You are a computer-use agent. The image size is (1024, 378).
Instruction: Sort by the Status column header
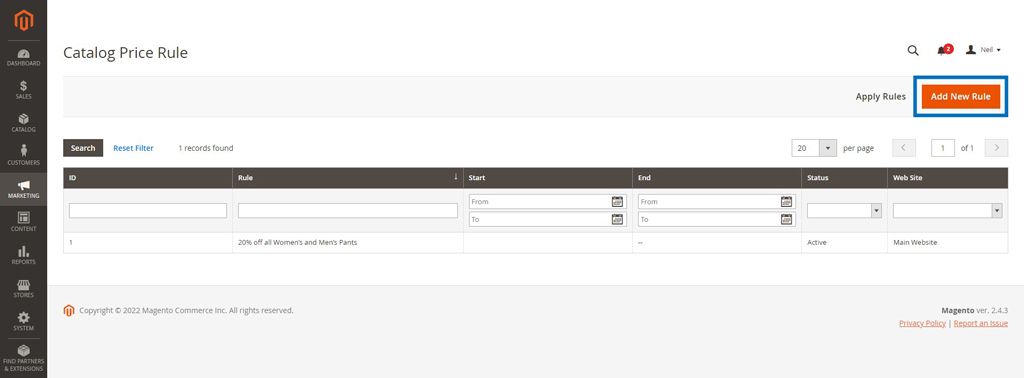point(844,178)
